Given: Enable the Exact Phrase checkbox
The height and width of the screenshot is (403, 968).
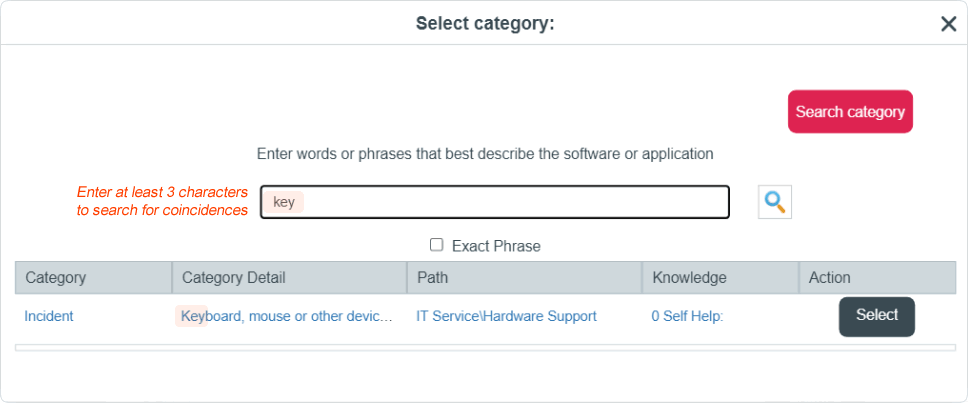Looking at the screenshot, I should [436, 245].
